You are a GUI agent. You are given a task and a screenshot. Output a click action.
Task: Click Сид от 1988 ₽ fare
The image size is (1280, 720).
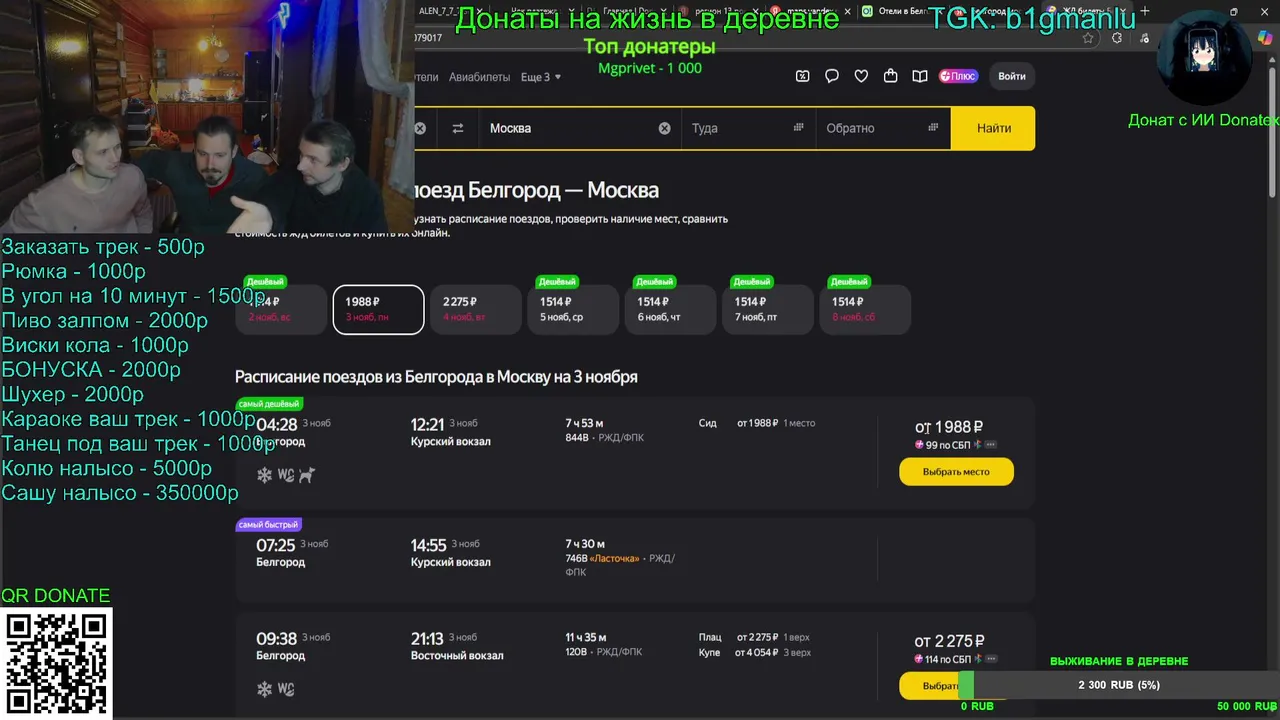[x=757, y=423]
